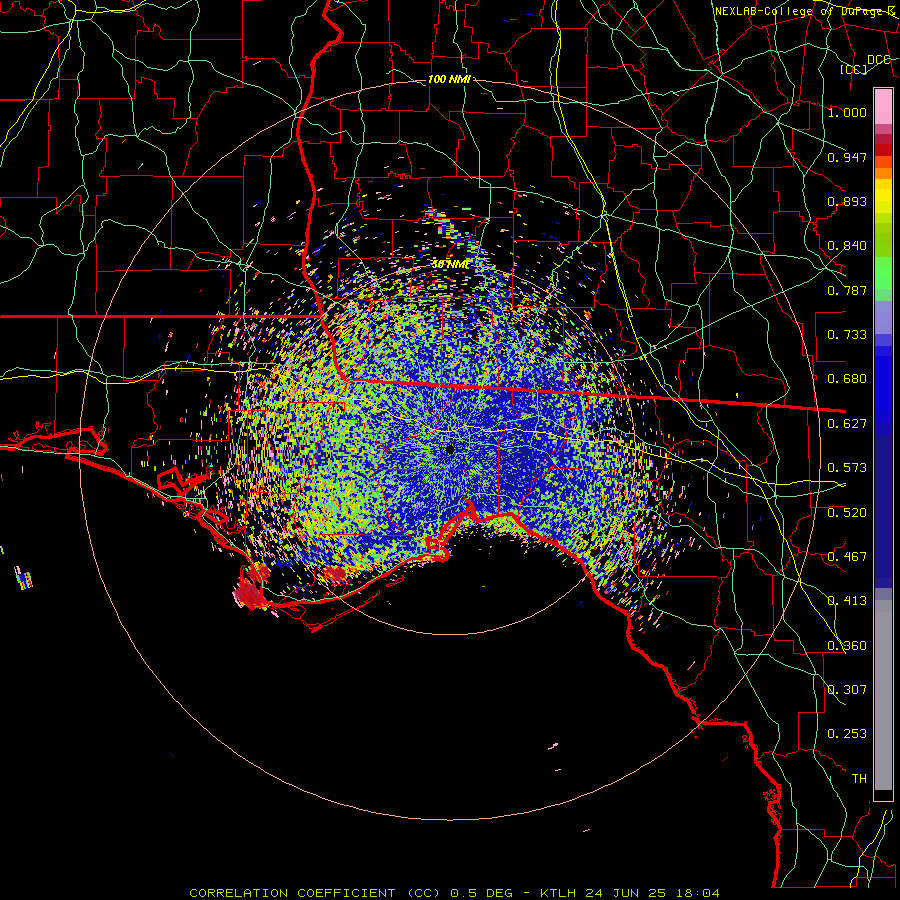Click the "0.947" scale value

coord(847,157)
